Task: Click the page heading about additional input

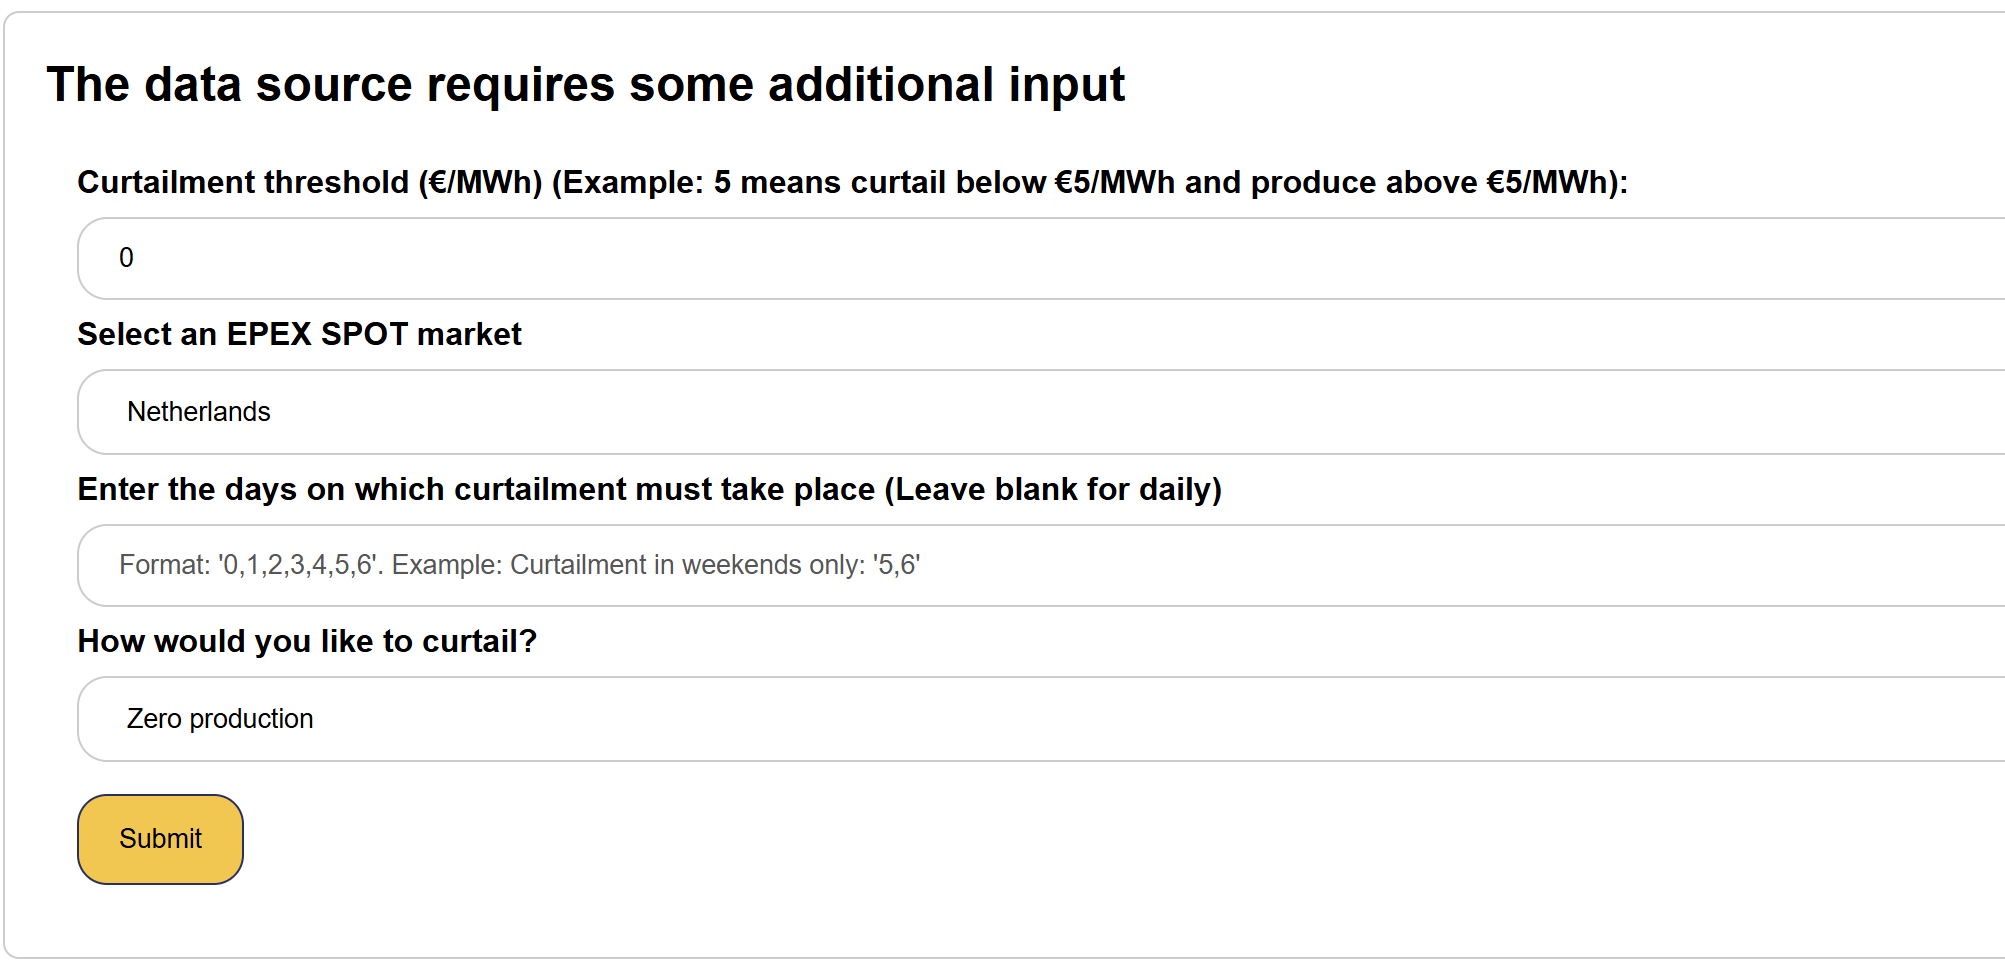Action: [585, 84]
